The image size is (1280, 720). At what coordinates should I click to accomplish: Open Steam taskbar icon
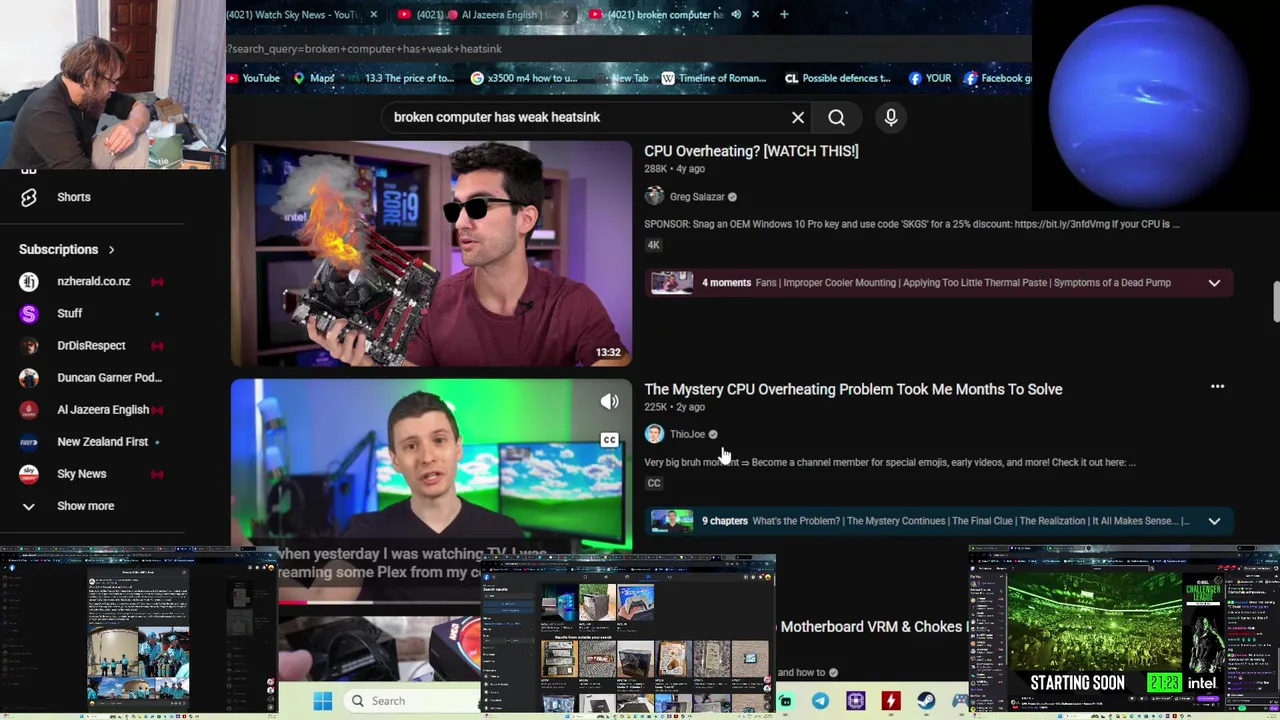click(926, 701)
